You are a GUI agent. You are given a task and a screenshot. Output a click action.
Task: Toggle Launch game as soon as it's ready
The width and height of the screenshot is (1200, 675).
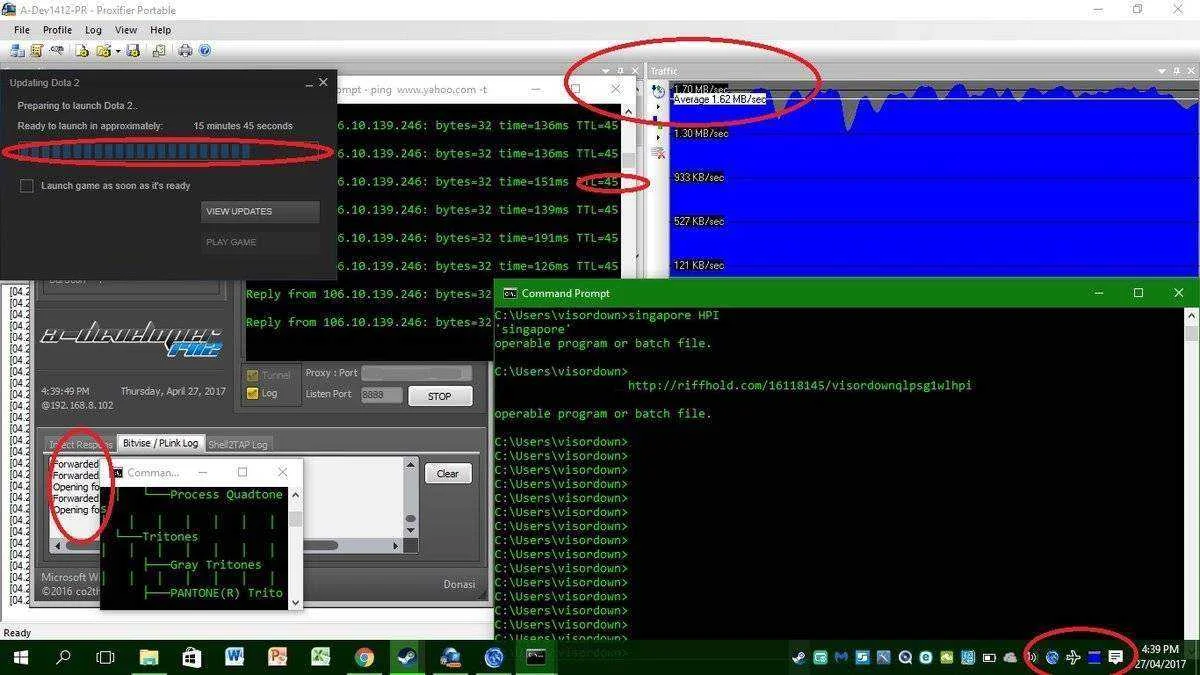pos(27,186)
